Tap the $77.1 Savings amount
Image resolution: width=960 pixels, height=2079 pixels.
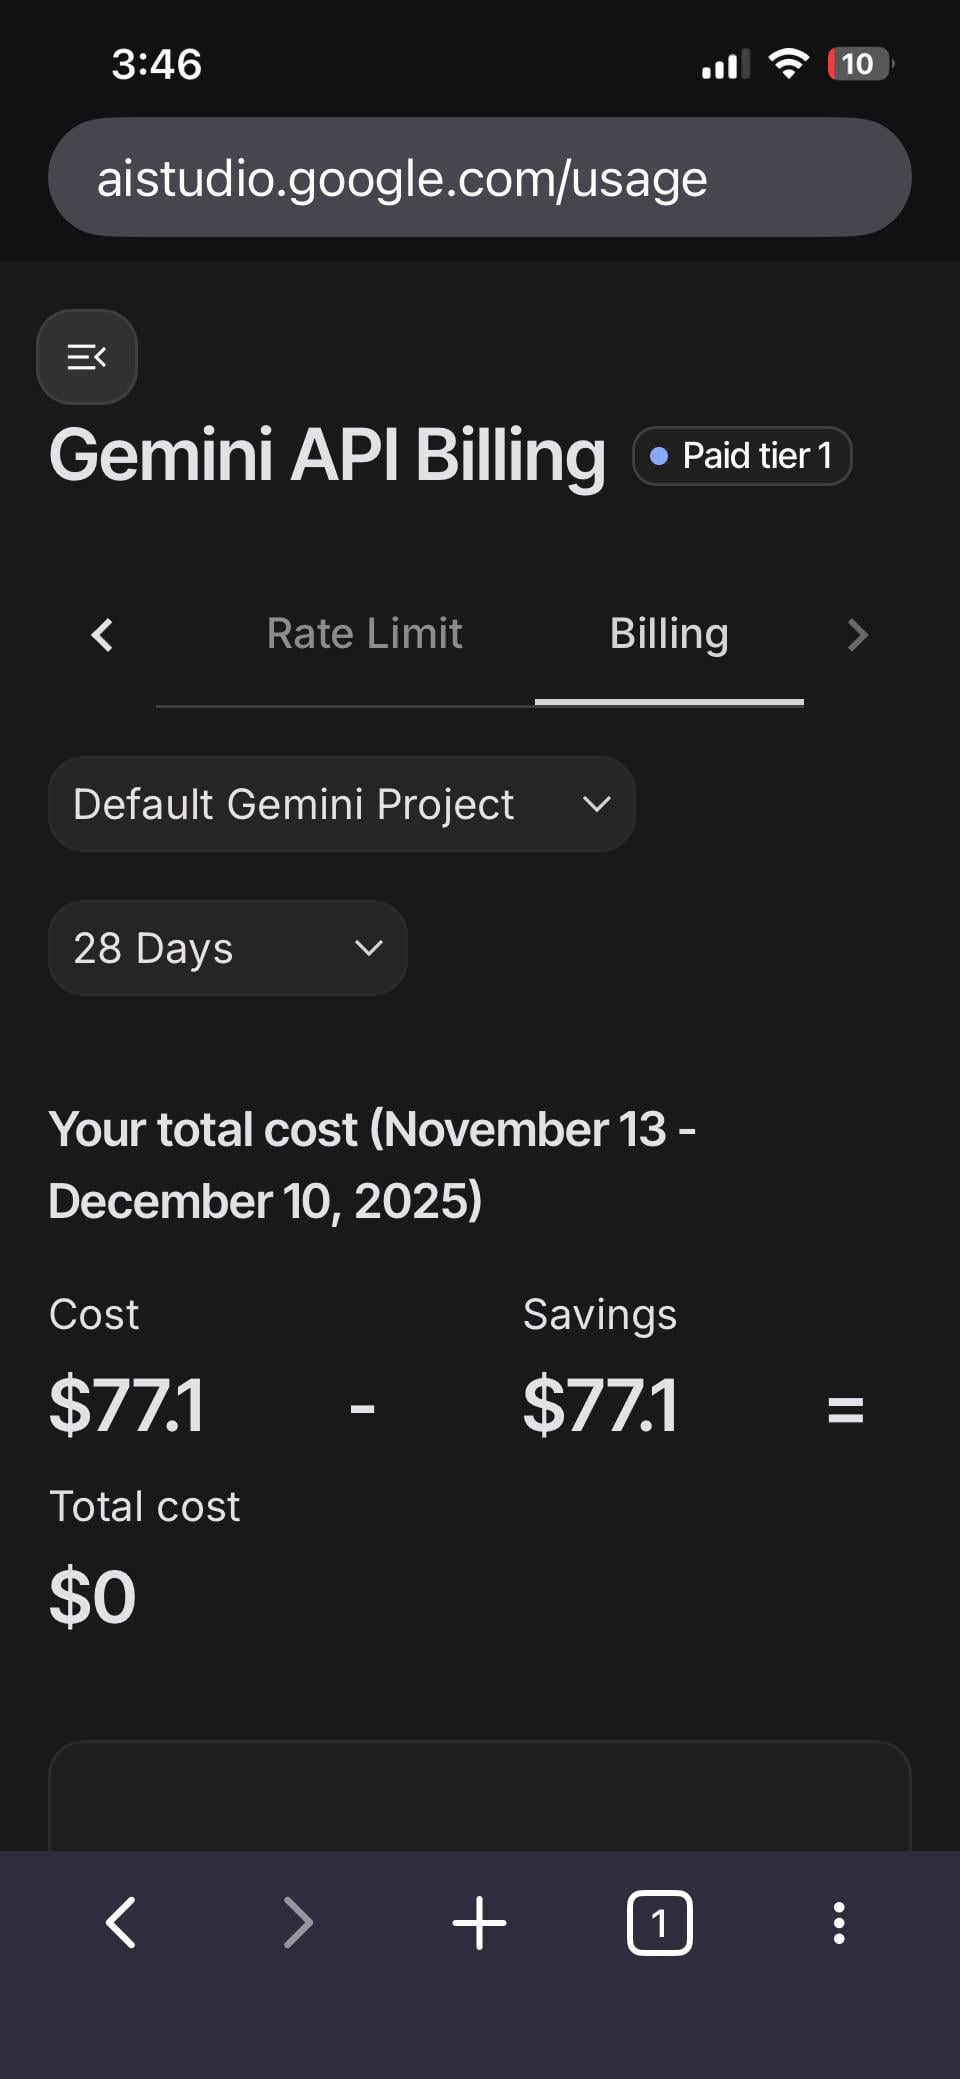(600, 1405)
